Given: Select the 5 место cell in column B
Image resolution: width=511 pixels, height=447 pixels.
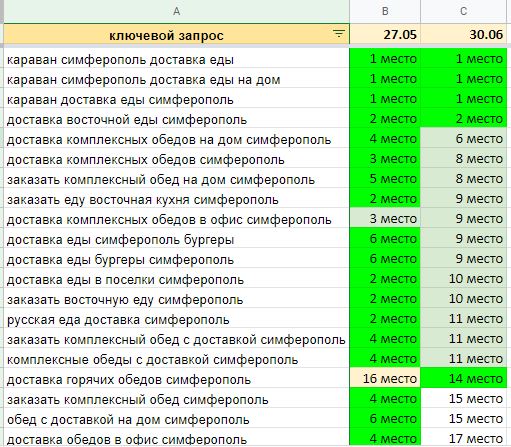Looking at the screenshot, I should (x=385, y=179).
